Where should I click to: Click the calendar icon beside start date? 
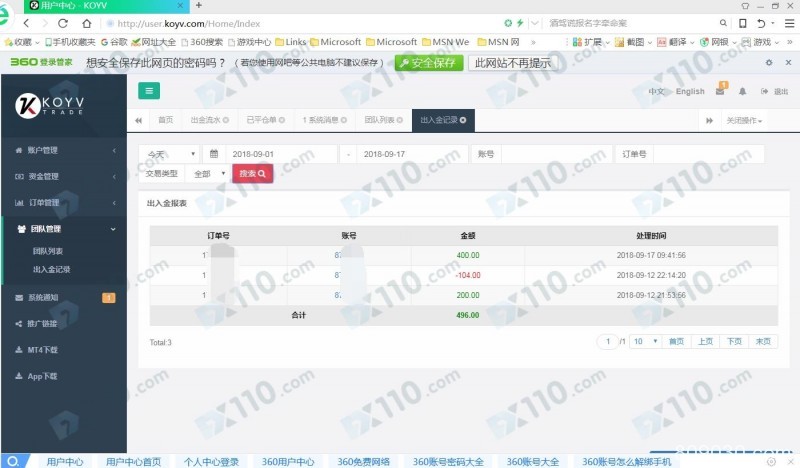[214, 154]
